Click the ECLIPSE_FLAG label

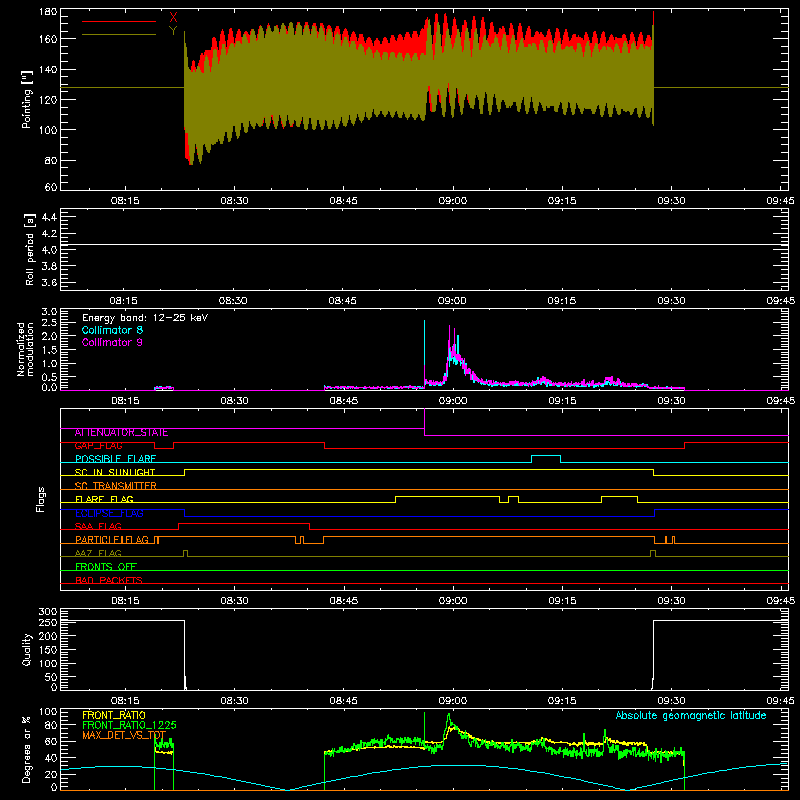109,513
